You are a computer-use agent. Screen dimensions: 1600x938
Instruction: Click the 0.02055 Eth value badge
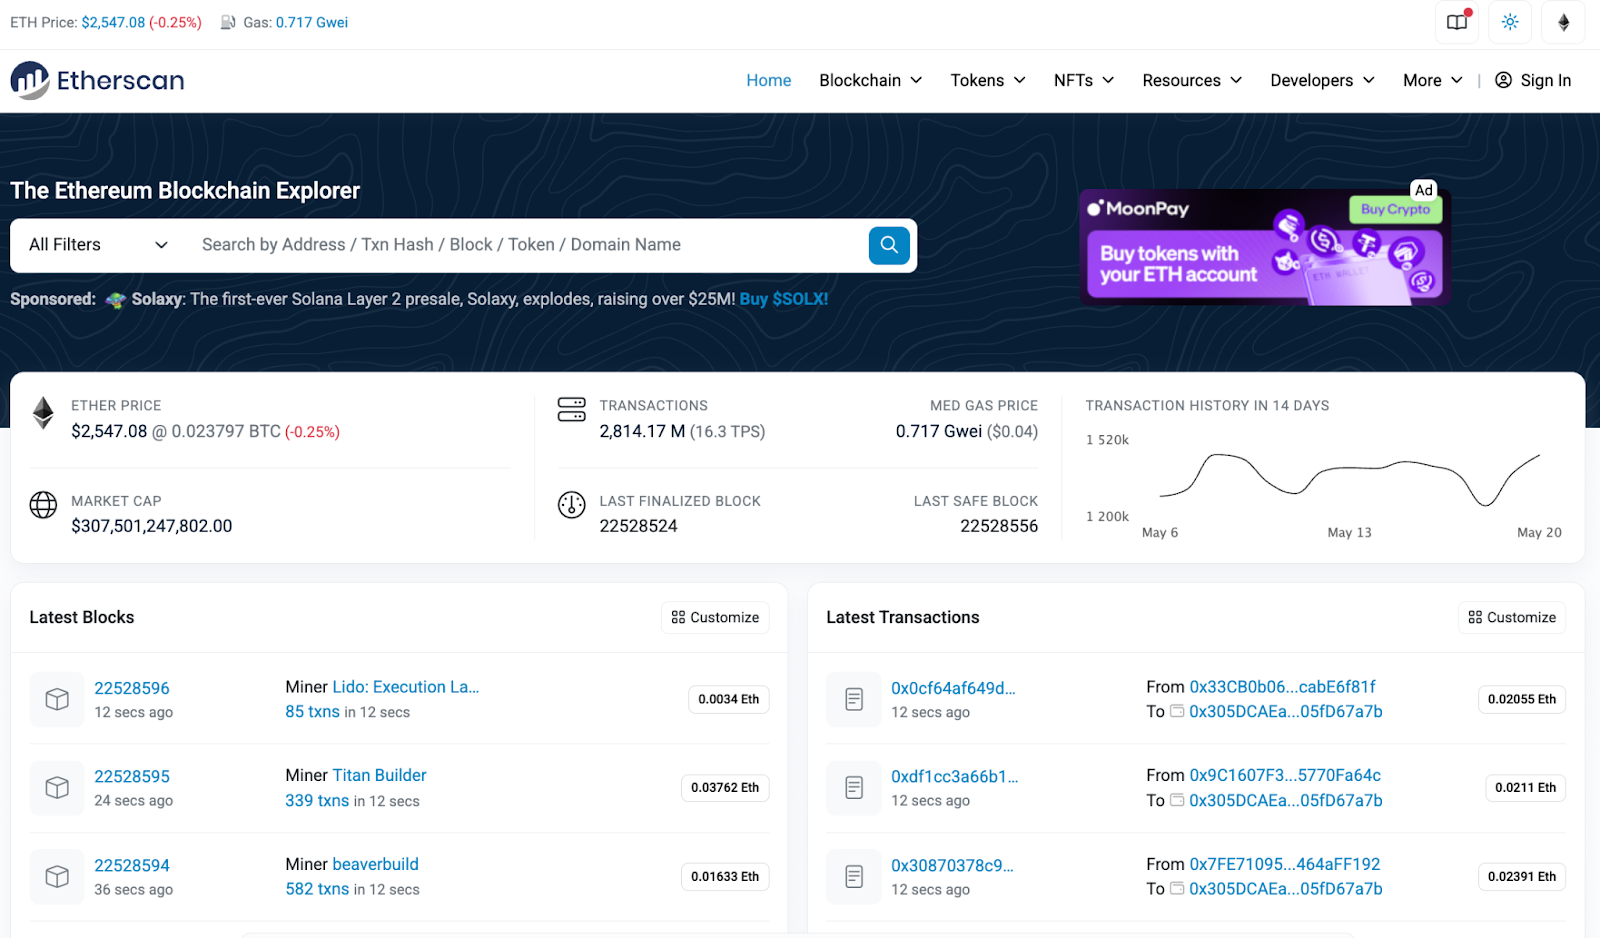1522,699
